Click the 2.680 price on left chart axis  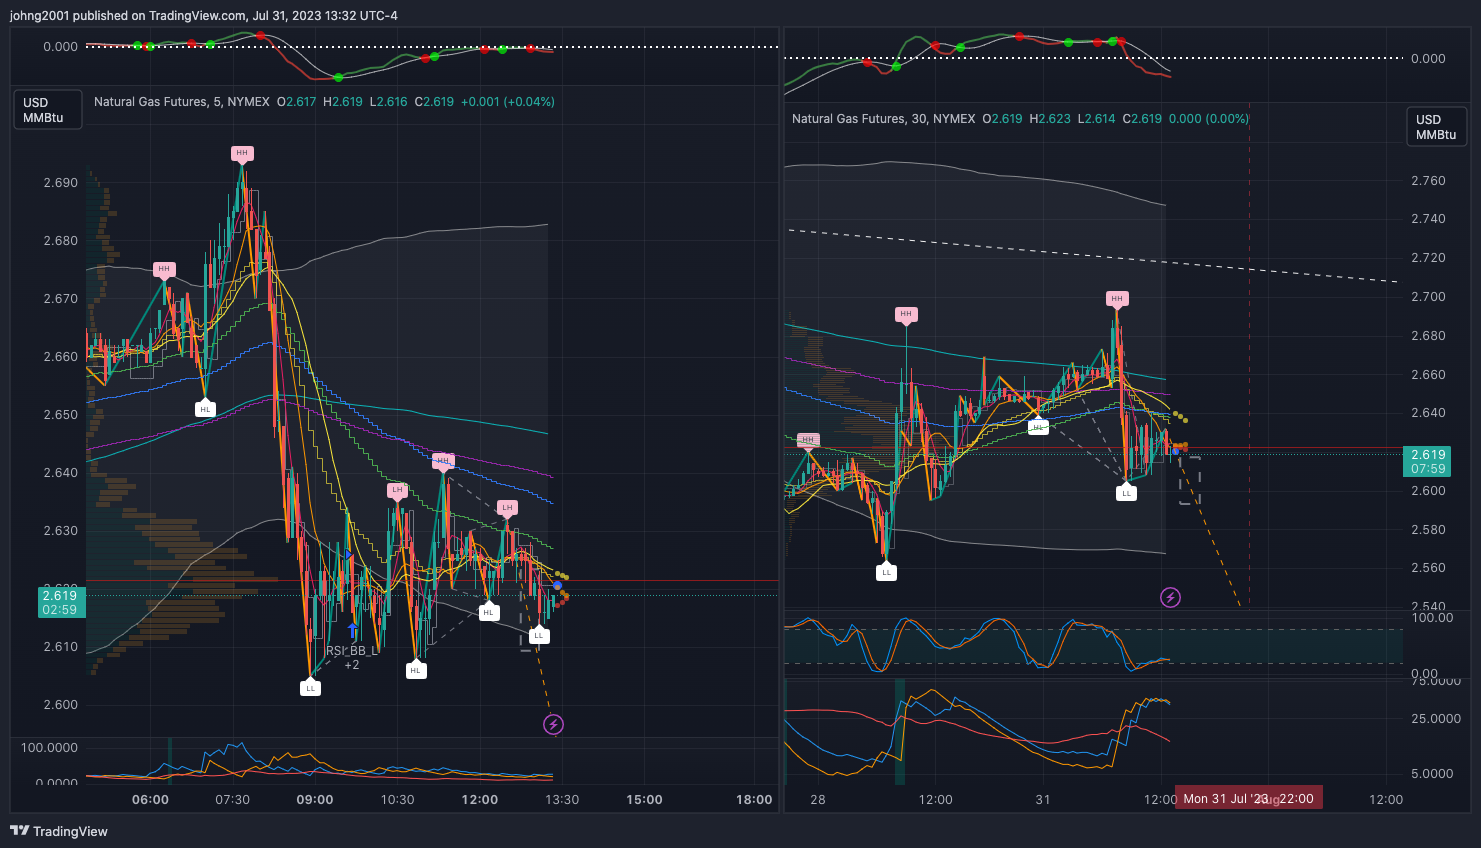61,241
